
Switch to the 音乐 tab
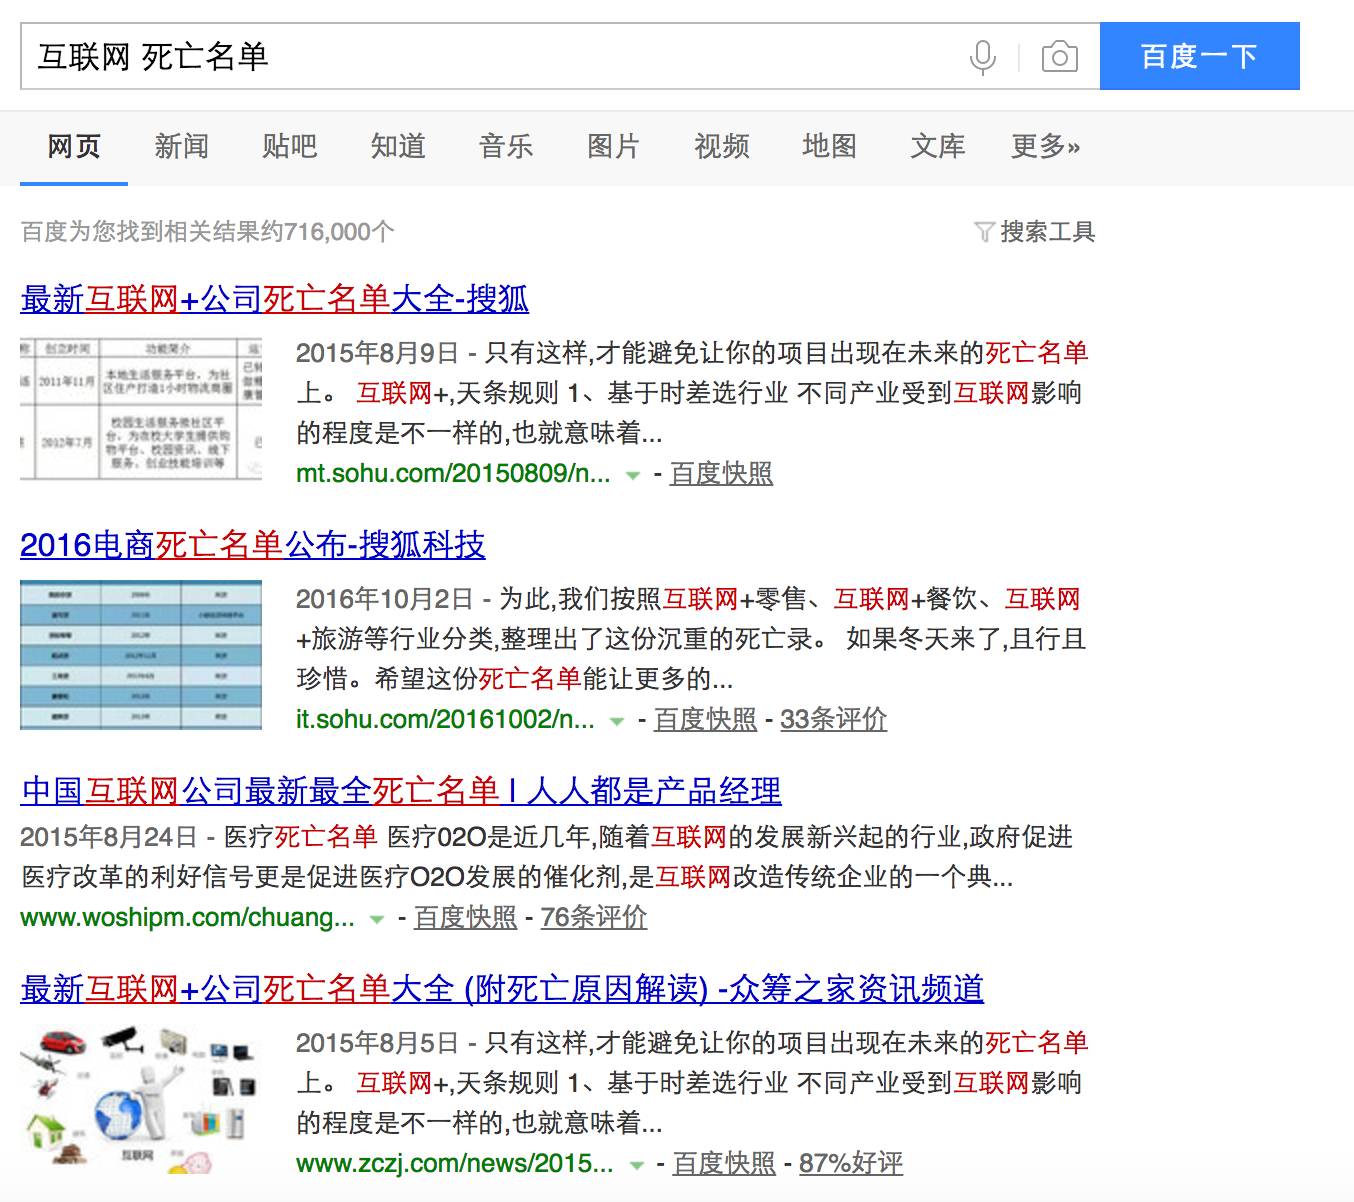pos(505,146)
